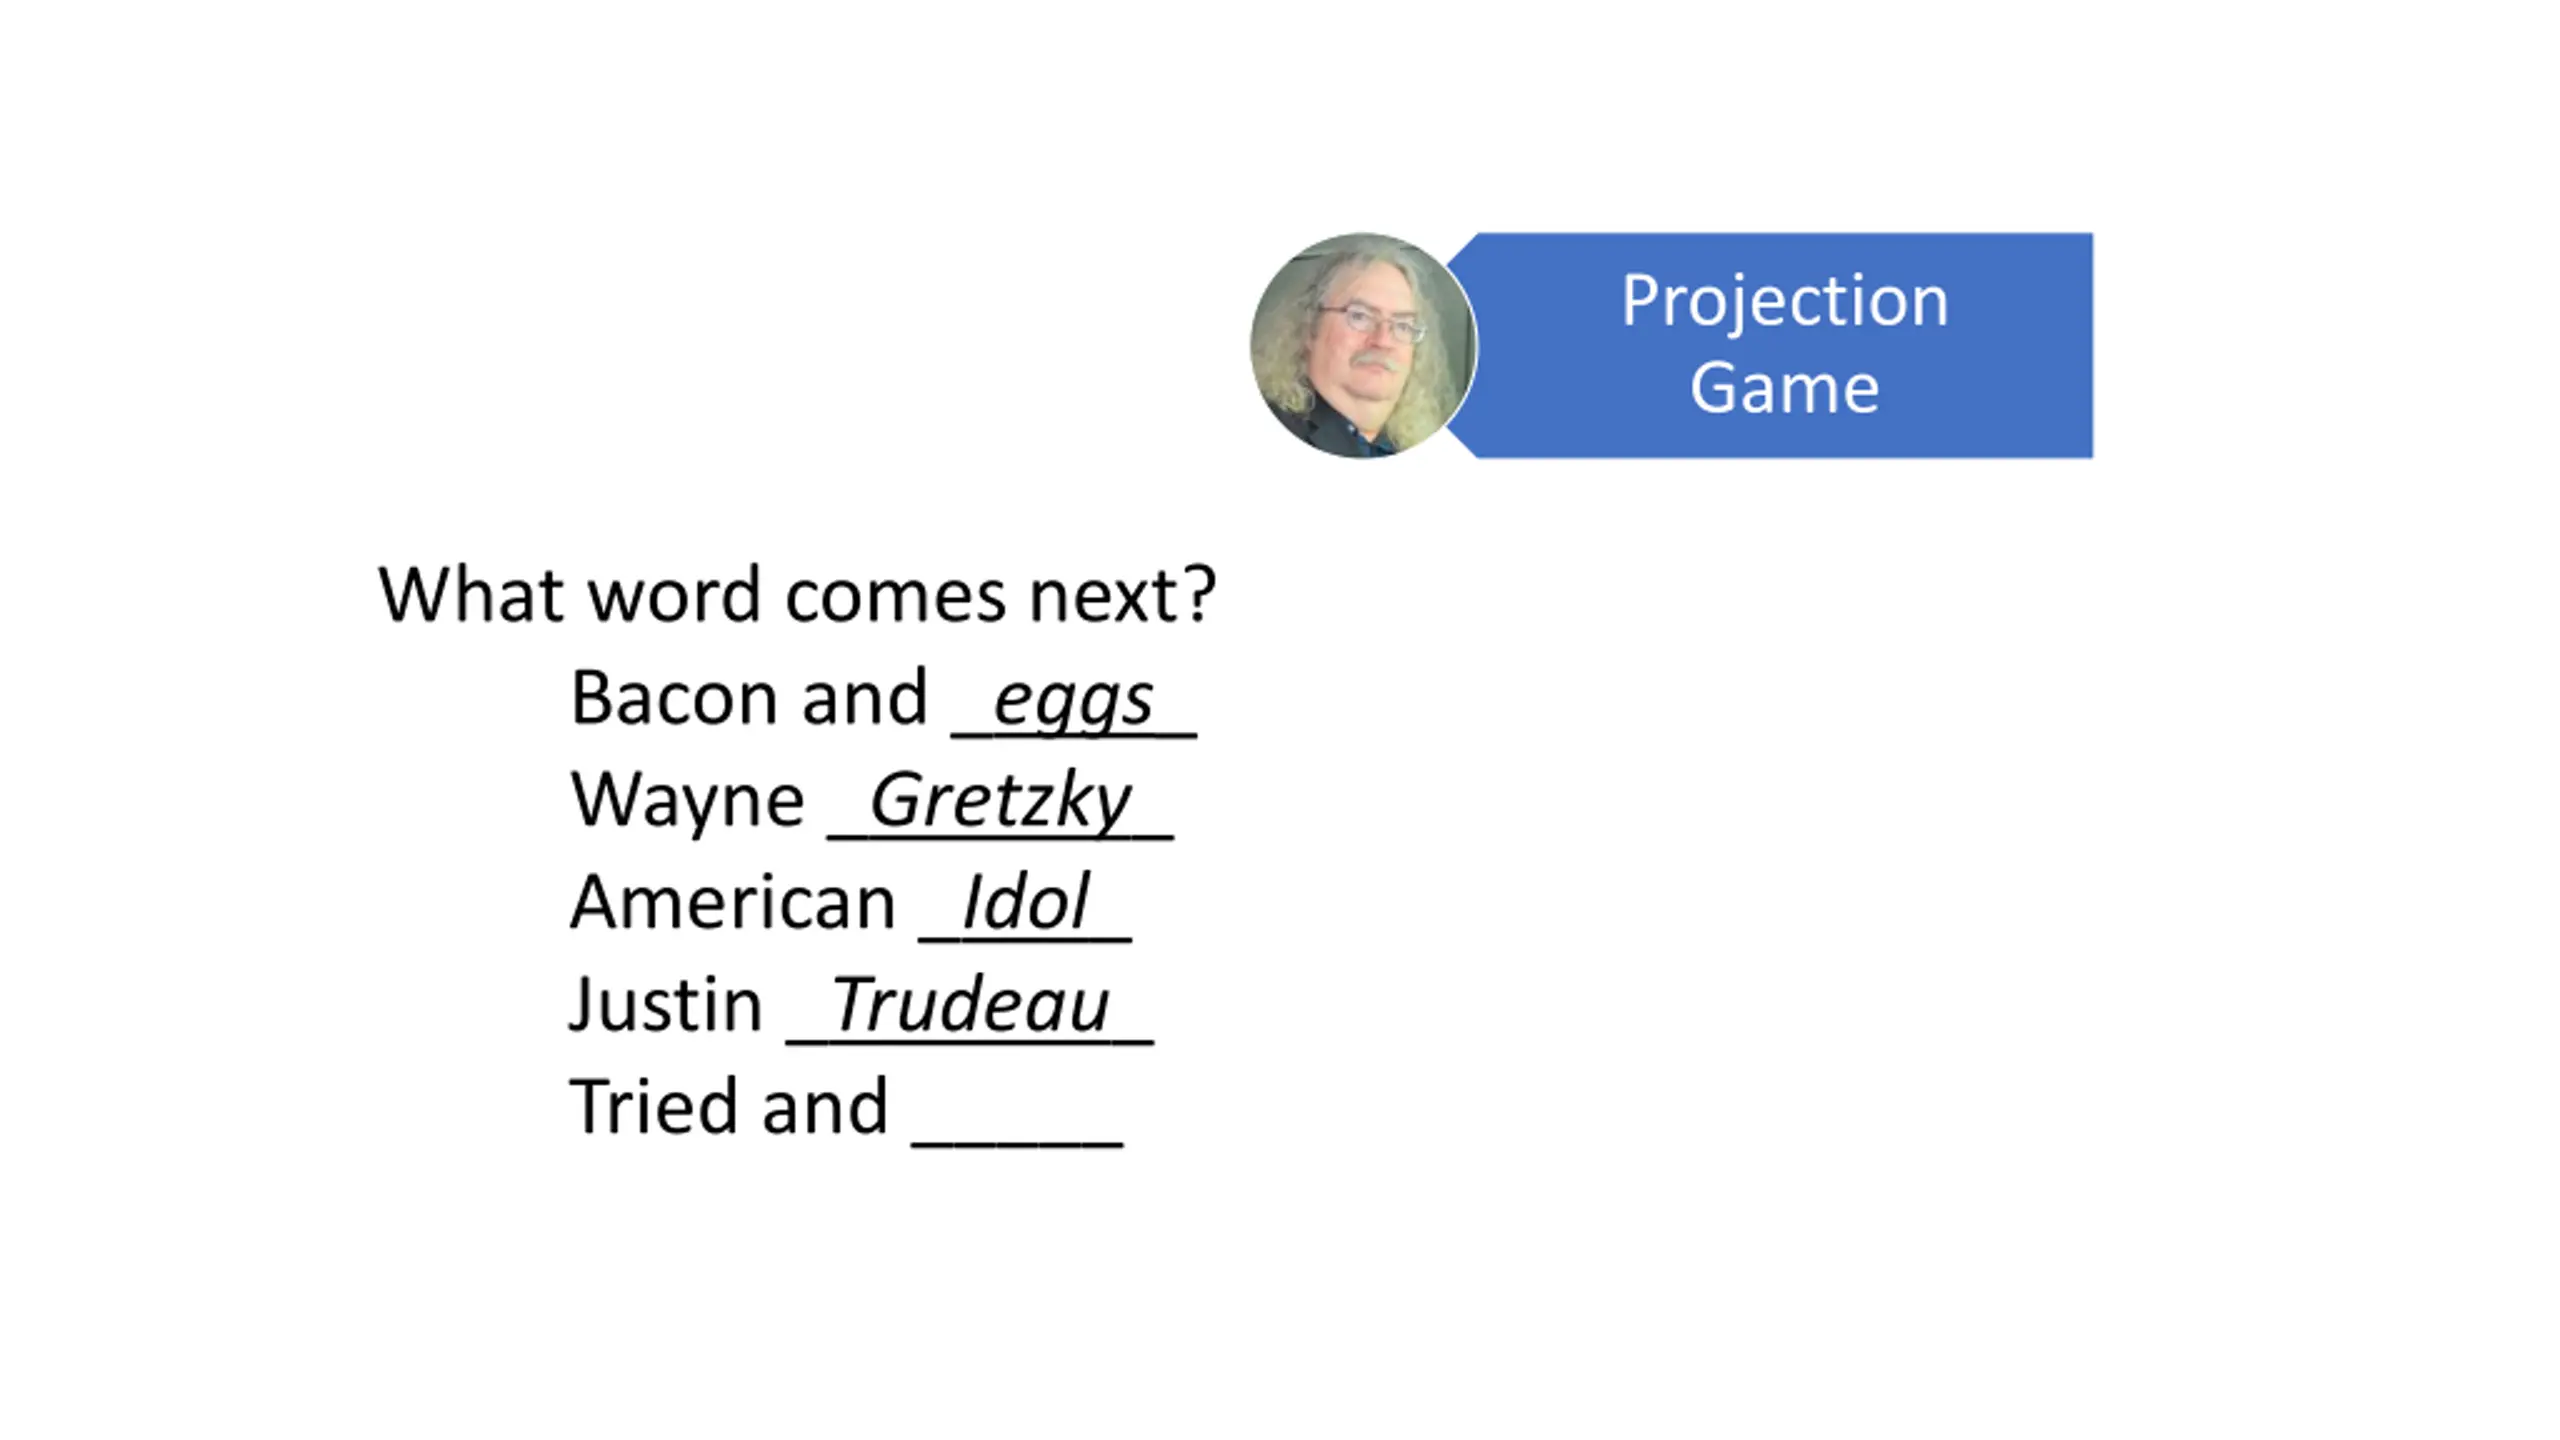Viewport: 2560px width, 1440px height.
Task: Click the word Projection in banner
Action: [x=1785, y=301]
